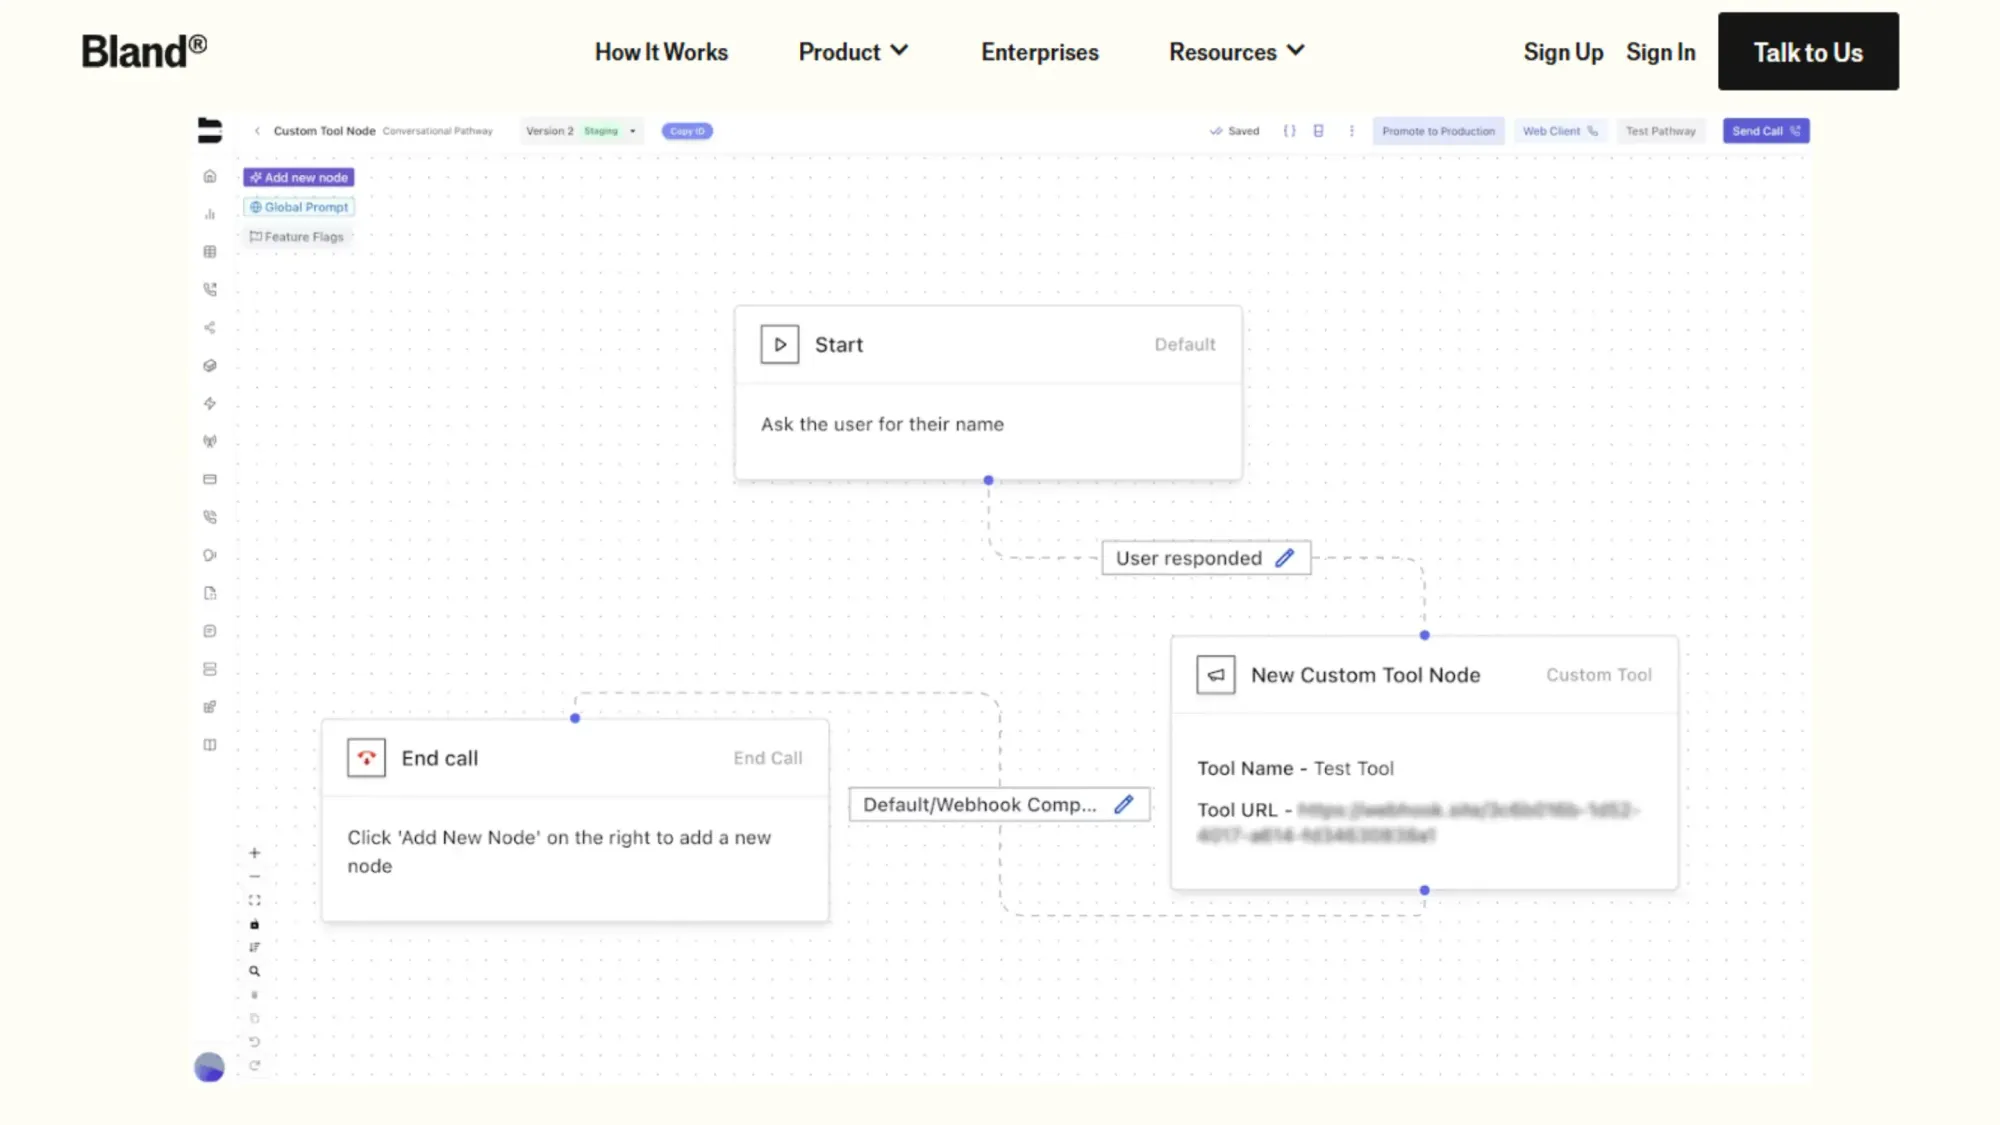The height and width of the screenshot is (1125, 2000).
Task: Open the Analytics chart icon in sidebar
Action: coord(210,214)
